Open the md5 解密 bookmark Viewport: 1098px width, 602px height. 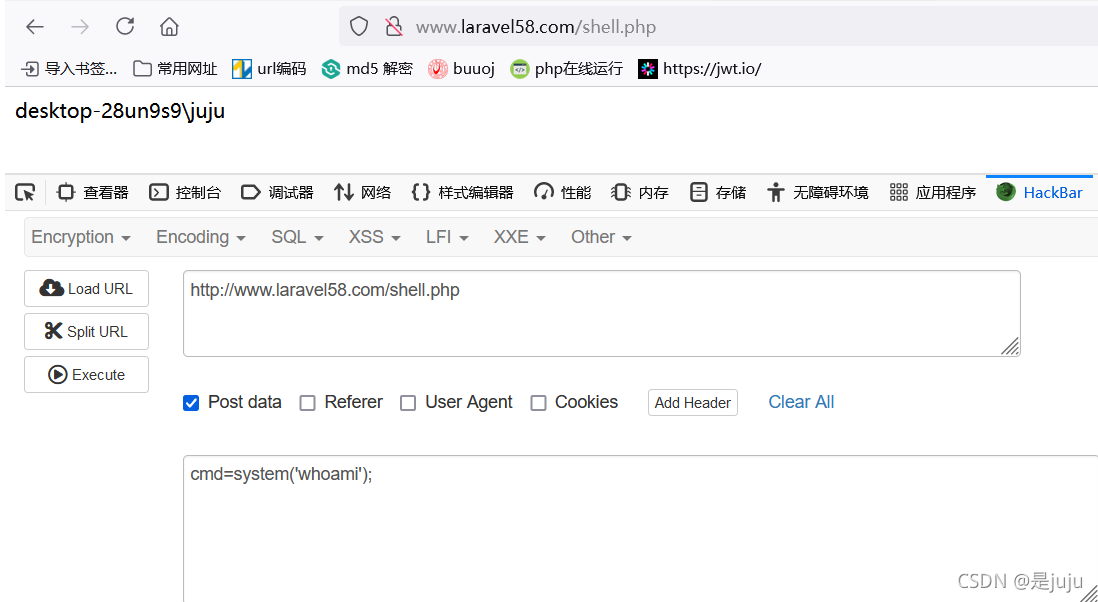click(x=367, y=69)
